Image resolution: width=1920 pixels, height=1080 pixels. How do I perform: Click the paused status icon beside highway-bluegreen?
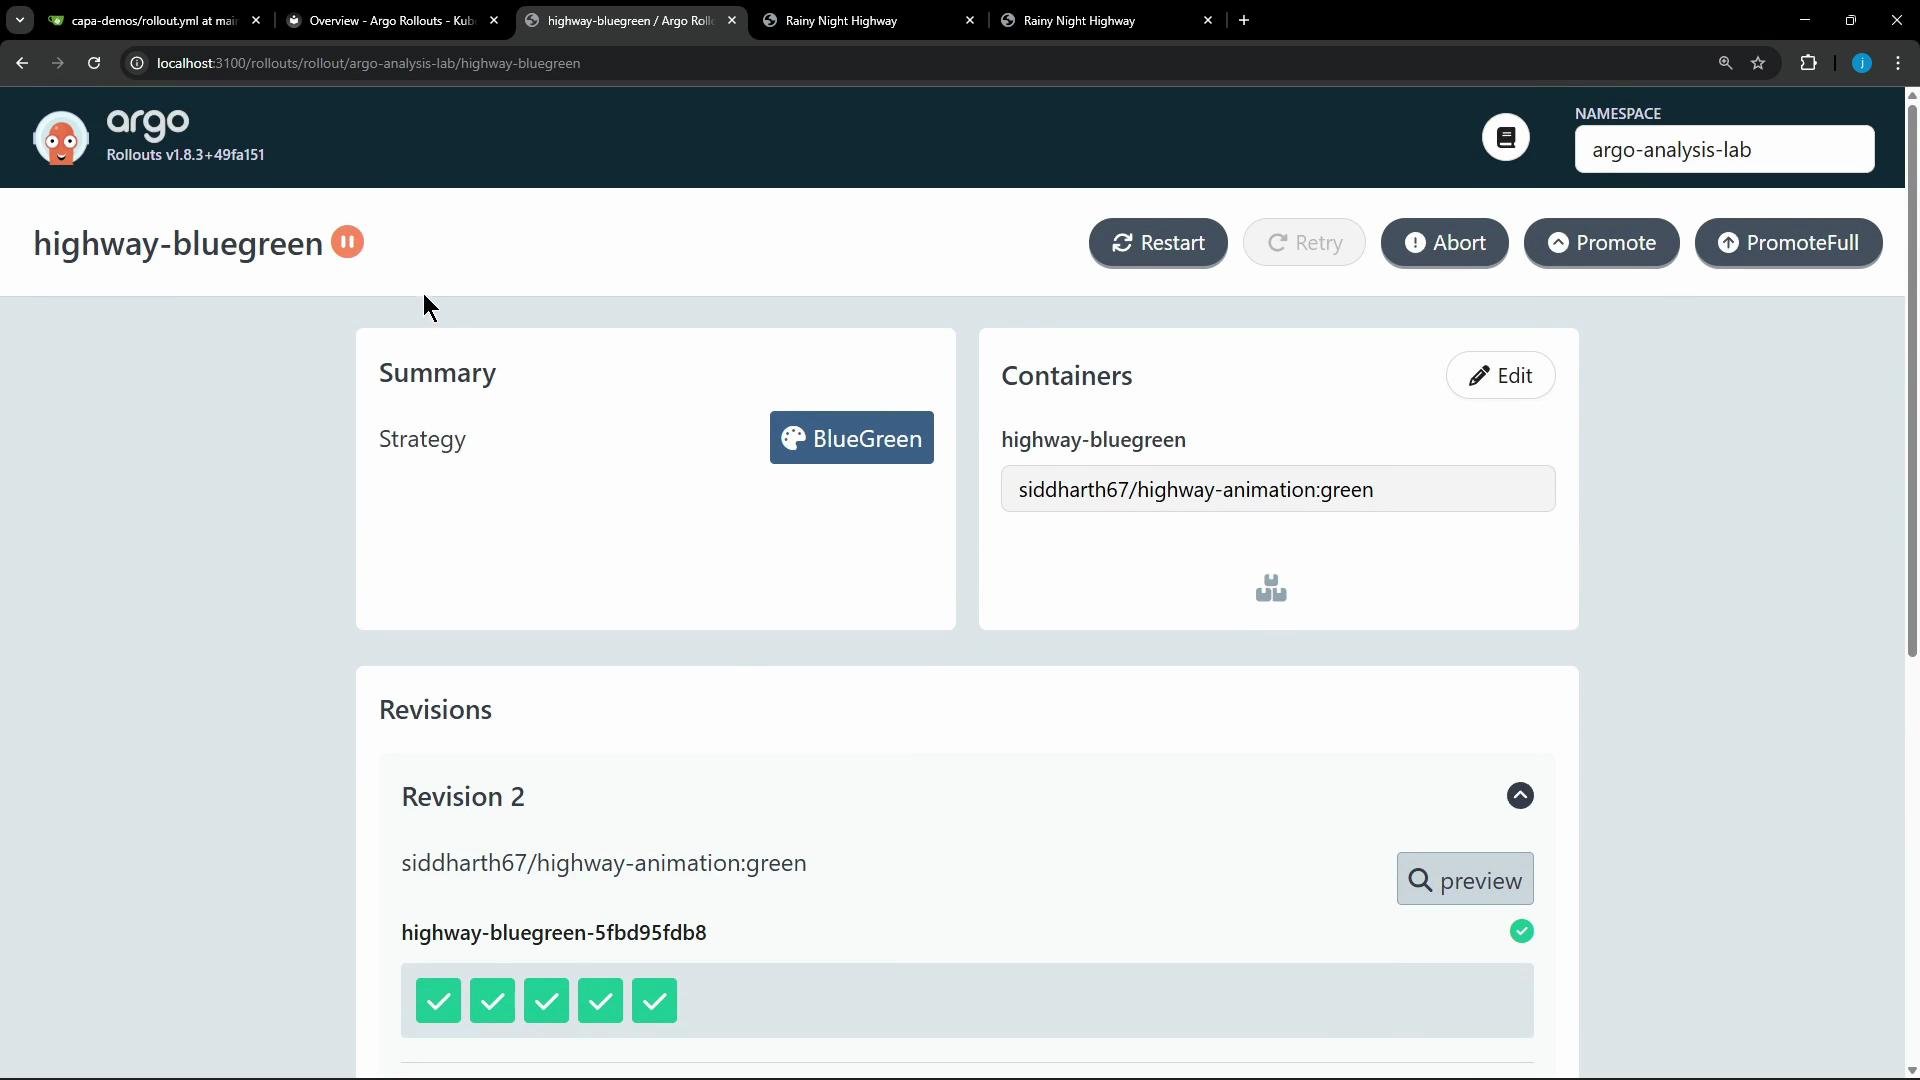[x=347, y=242]
